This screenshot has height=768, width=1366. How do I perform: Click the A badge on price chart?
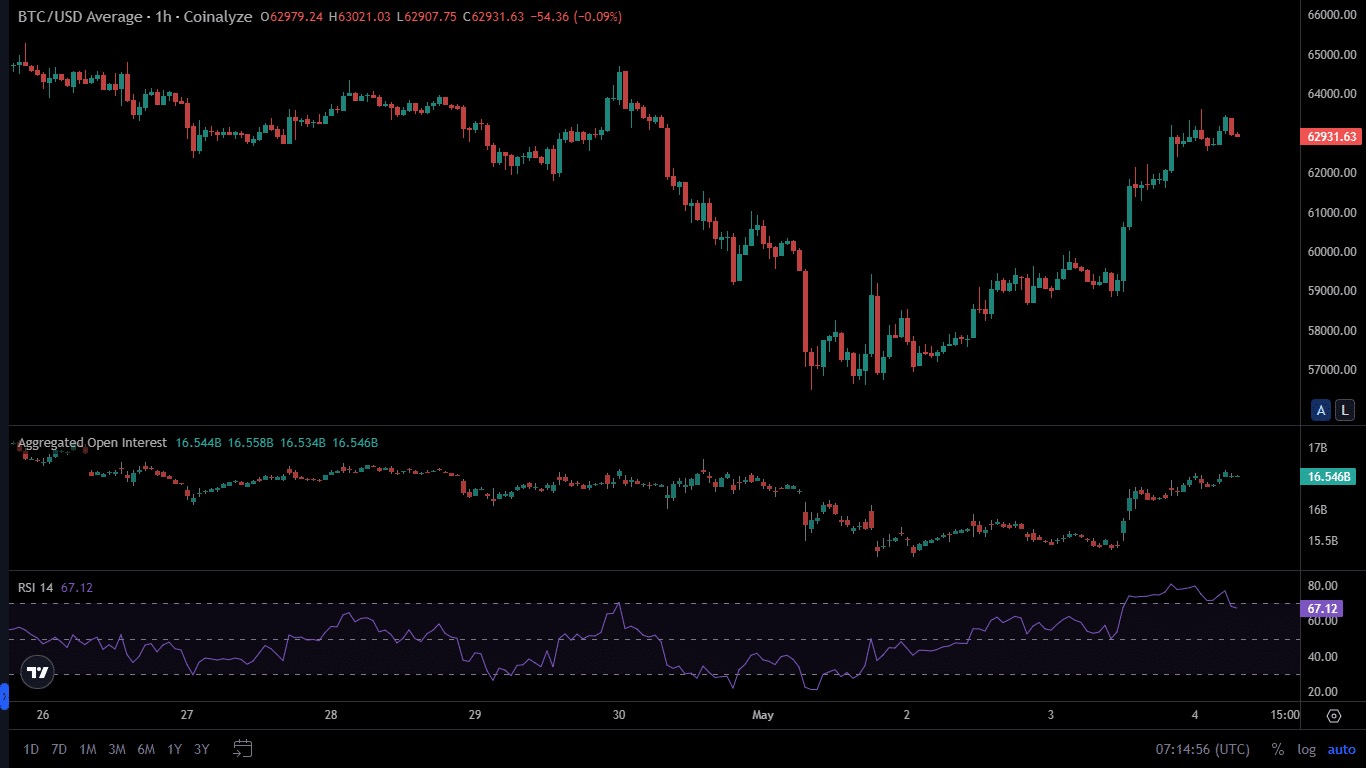coord(1321,409)
